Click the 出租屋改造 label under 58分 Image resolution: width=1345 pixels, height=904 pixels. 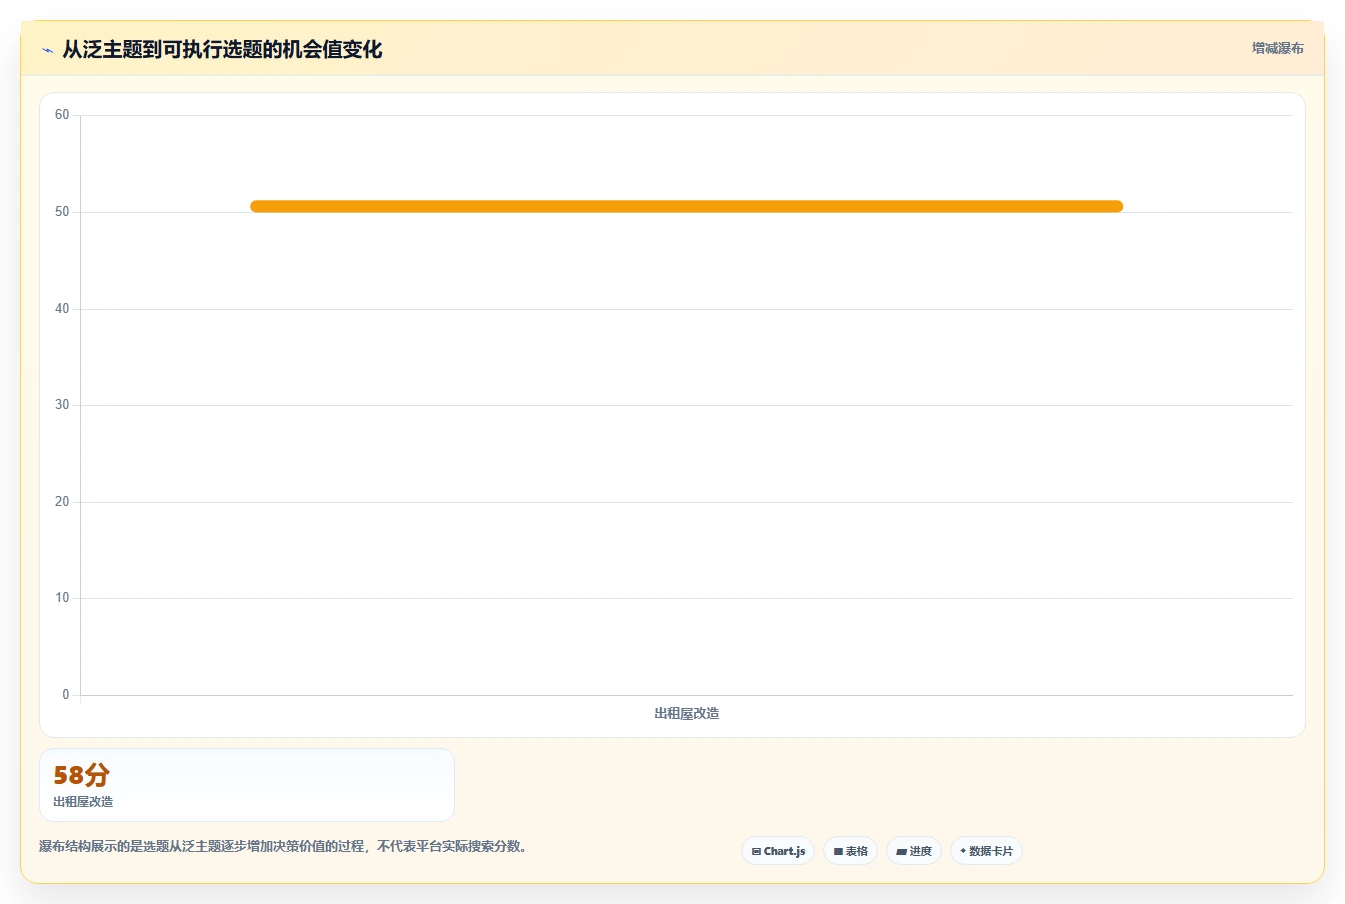pyautogui.click(x=83, y=802)
